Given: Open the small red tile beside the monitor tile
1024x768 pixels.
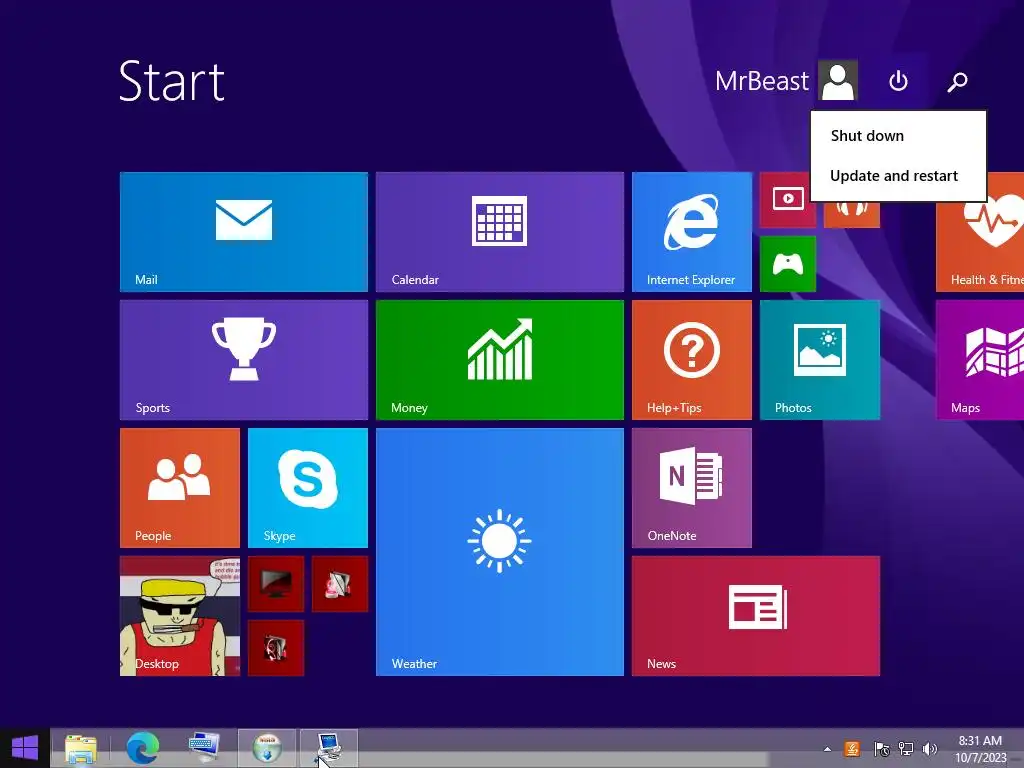Looking at the screenshot, I should tap(340, 584).
